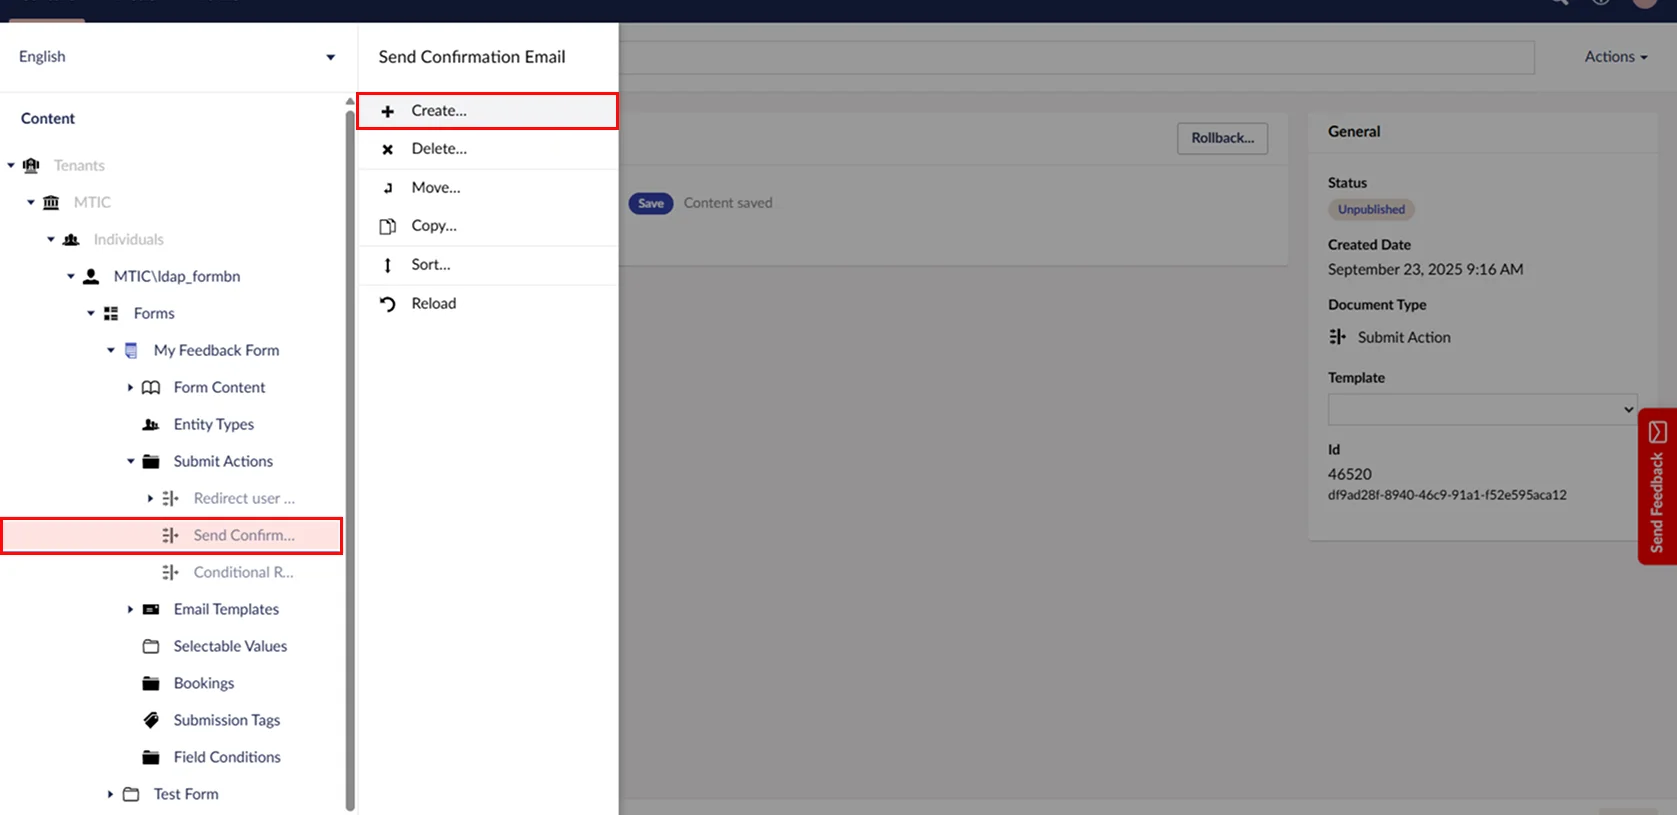Screen dimensions: 1677x815
Task: Expand the Test Form node
Action: coord(110,794)
